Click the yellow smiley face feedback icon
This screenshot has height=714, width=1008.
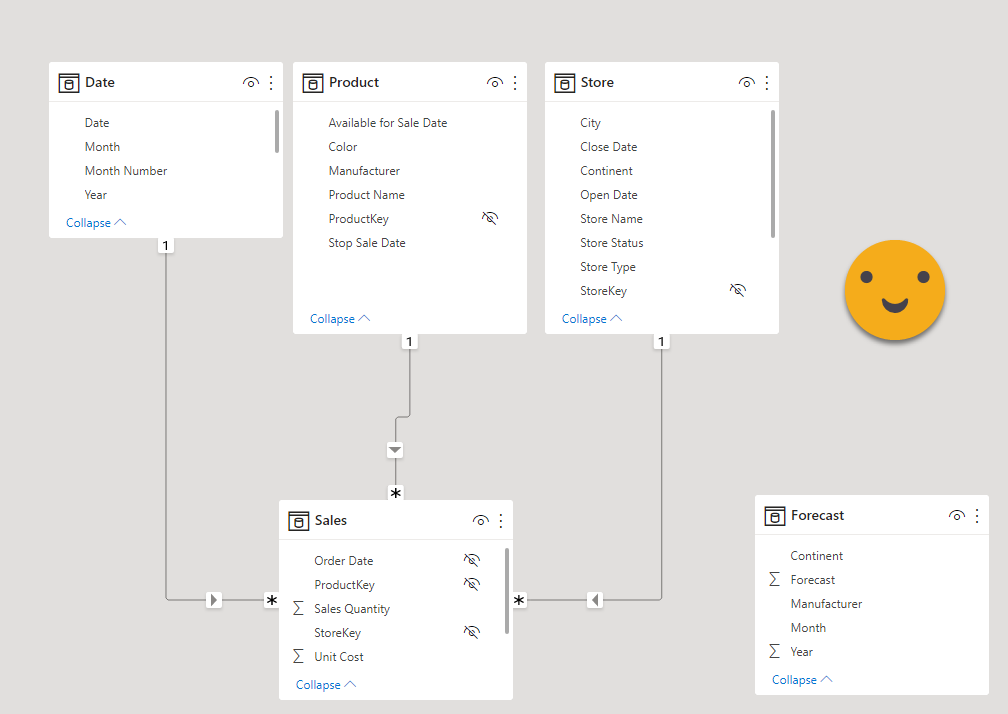(894, 289)
